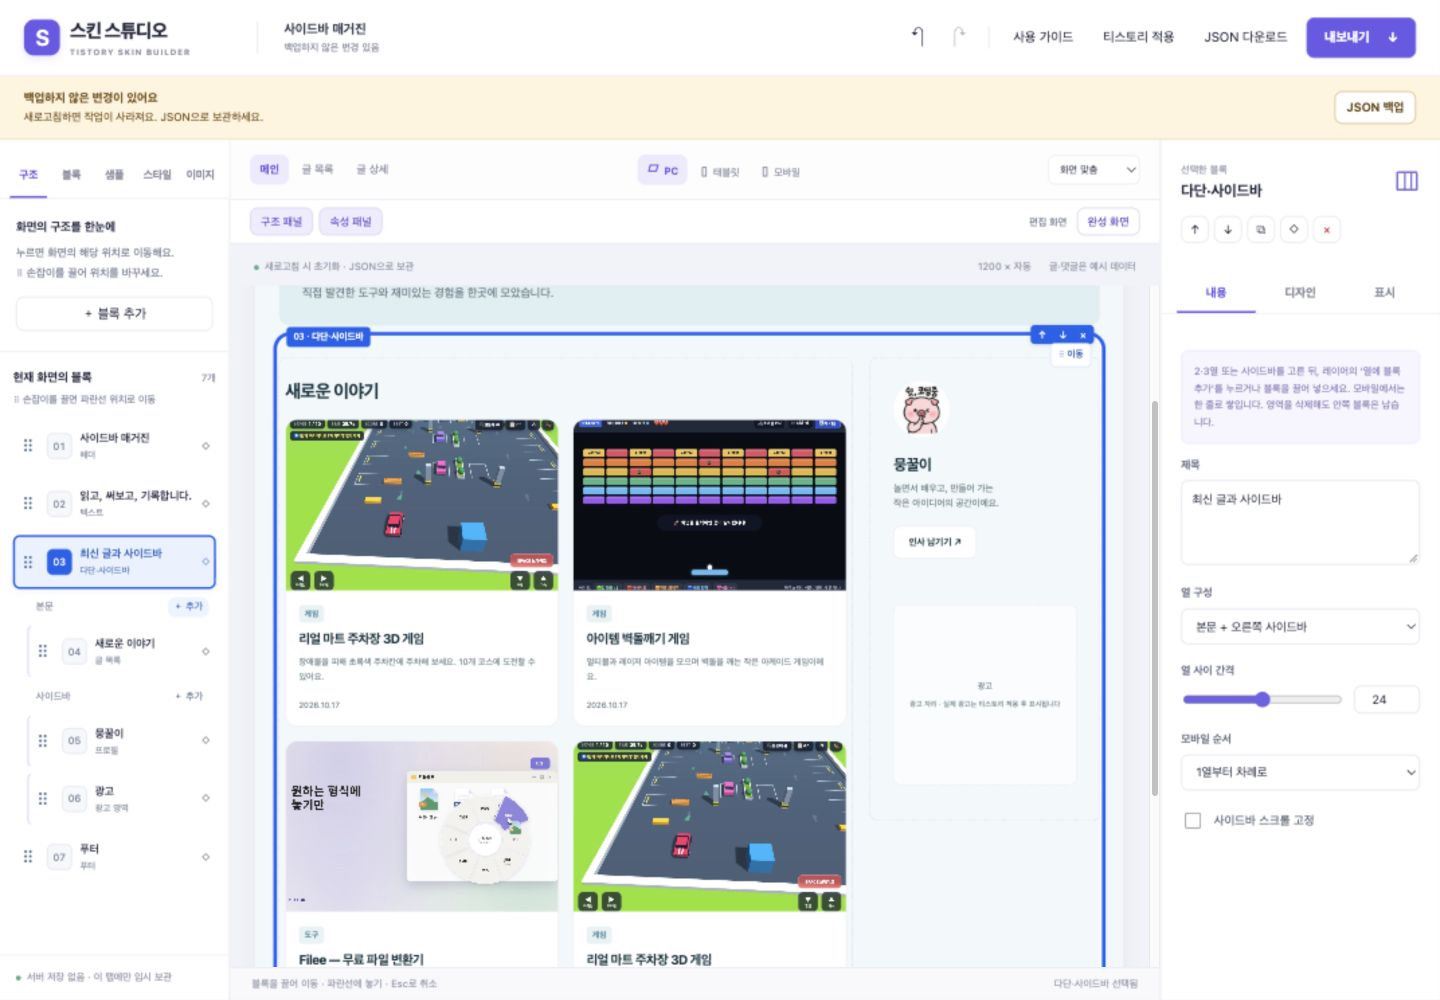Click the JSON 백업 button
The height and width of the screenshot is (1000, 1440).
(x=1375, y=107)
